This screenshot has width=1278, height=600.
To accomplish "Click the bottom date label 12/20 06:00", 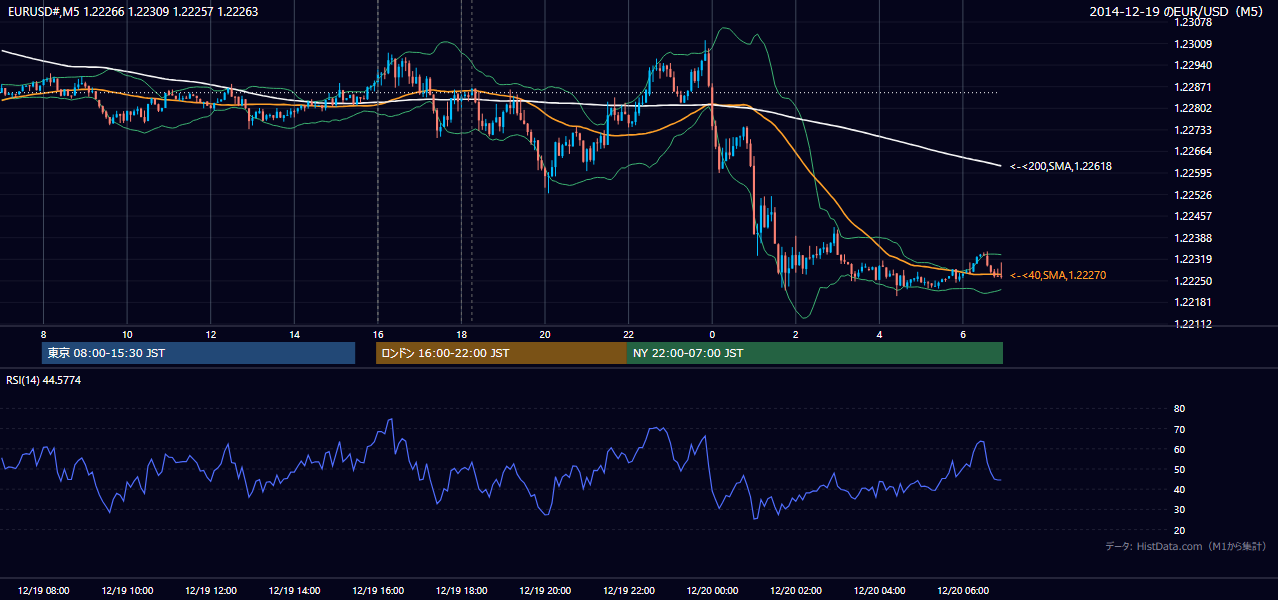I will 963,591.
